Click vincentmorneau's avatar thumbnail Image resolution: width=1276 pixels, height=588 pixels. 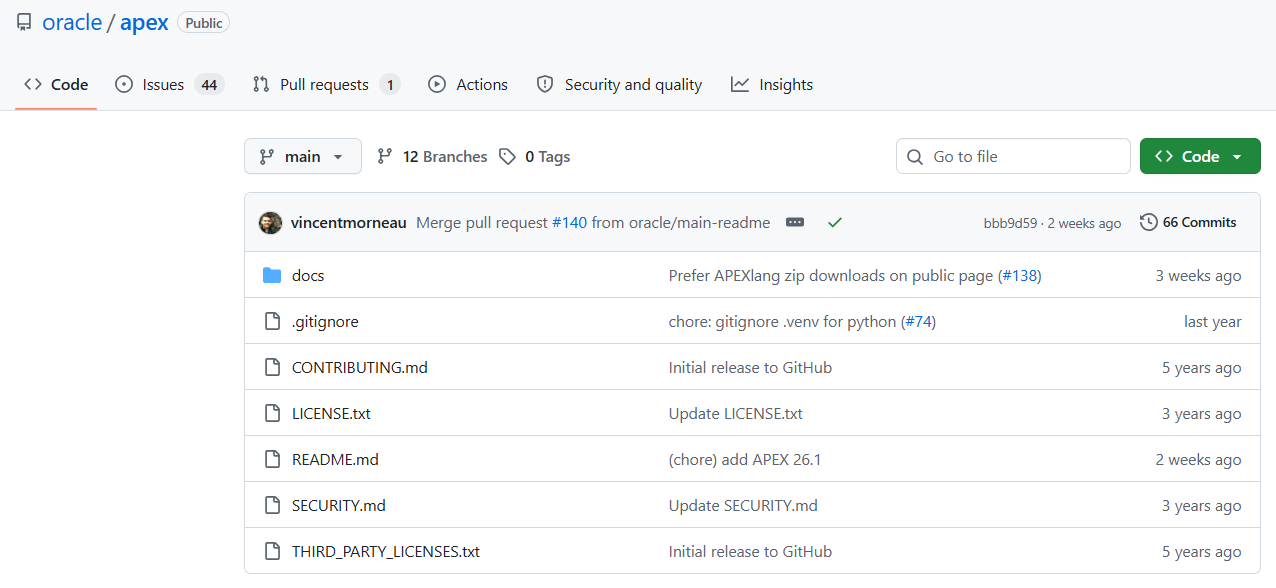270,223
